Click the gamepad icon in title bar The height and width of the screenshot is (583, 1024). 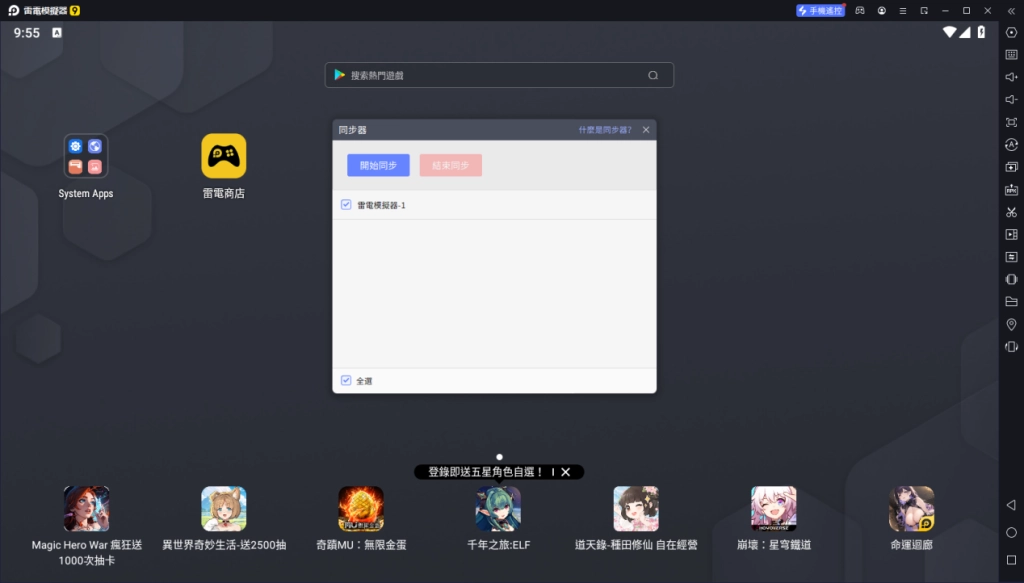click(860, 10)
